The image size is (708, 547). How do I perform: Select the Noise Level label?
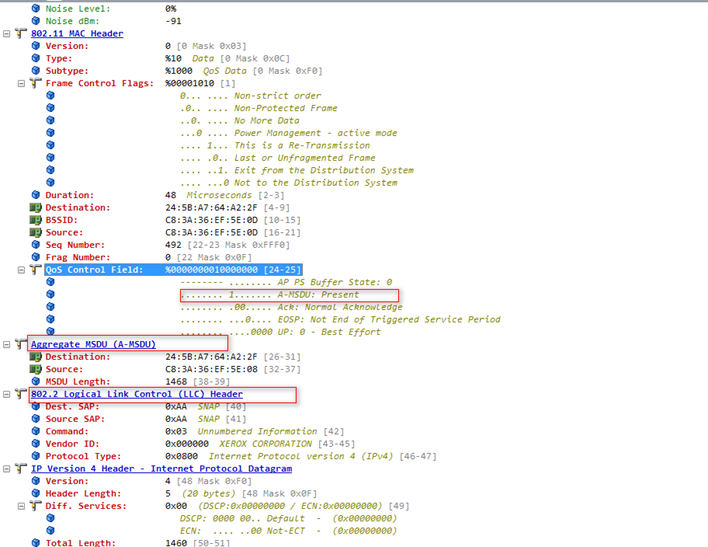[78, 9]
